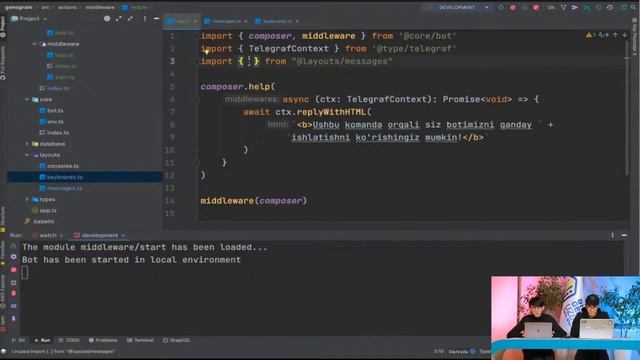Click the warning indicator in editor corner

[590, 36]
